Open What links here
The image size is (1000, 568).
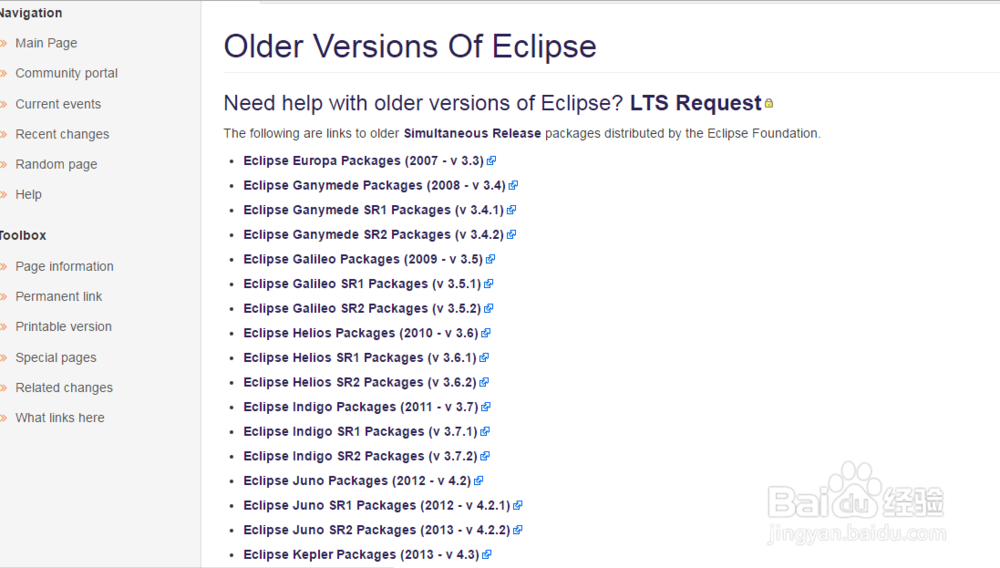[x=60, y=418]
